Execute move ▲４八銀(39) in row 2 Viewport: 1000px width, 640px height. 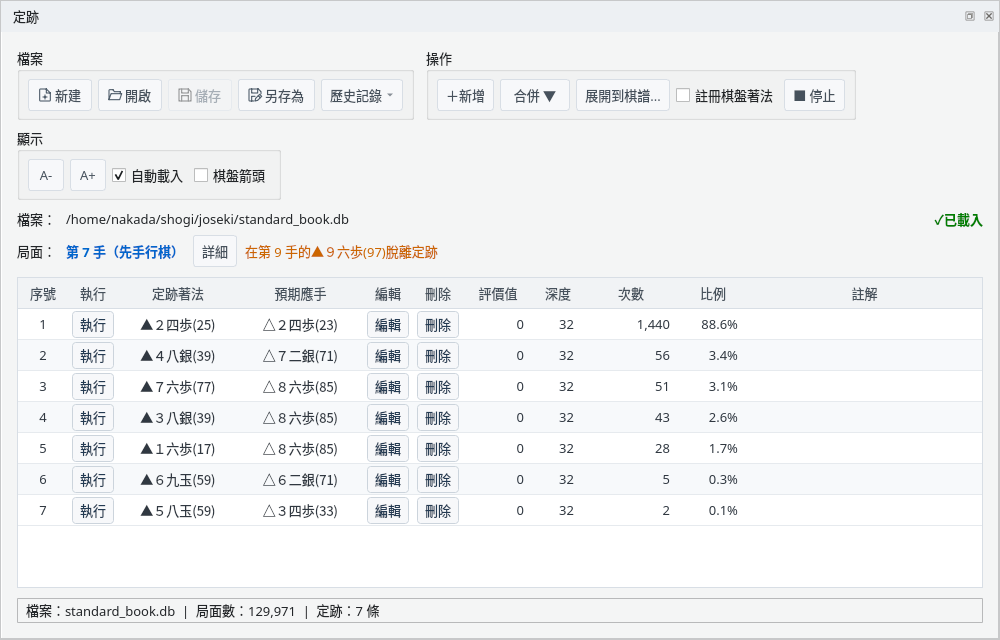tap(93, 356)
